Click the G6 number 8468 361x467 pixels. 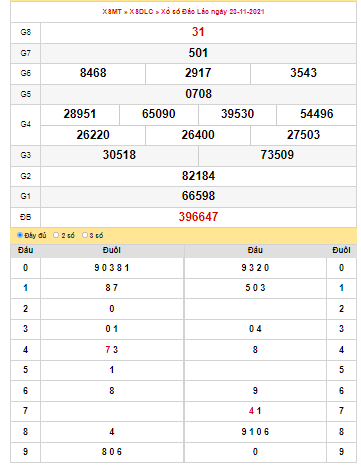(93, 73)
